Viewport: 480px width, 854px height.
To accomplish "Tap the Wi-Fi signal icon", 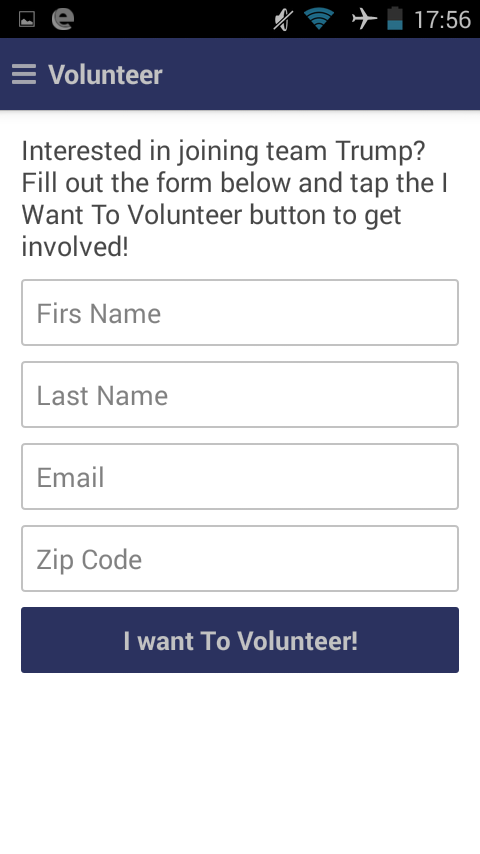I will coord(319,19).
